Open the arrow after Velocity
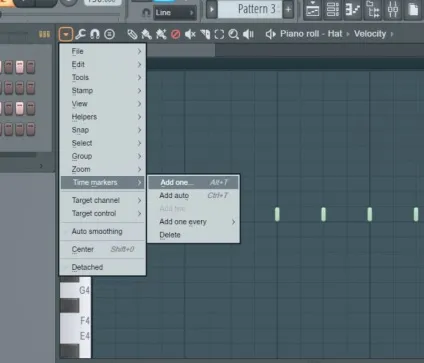The image size is (424, 363). (x=392, y=34)
